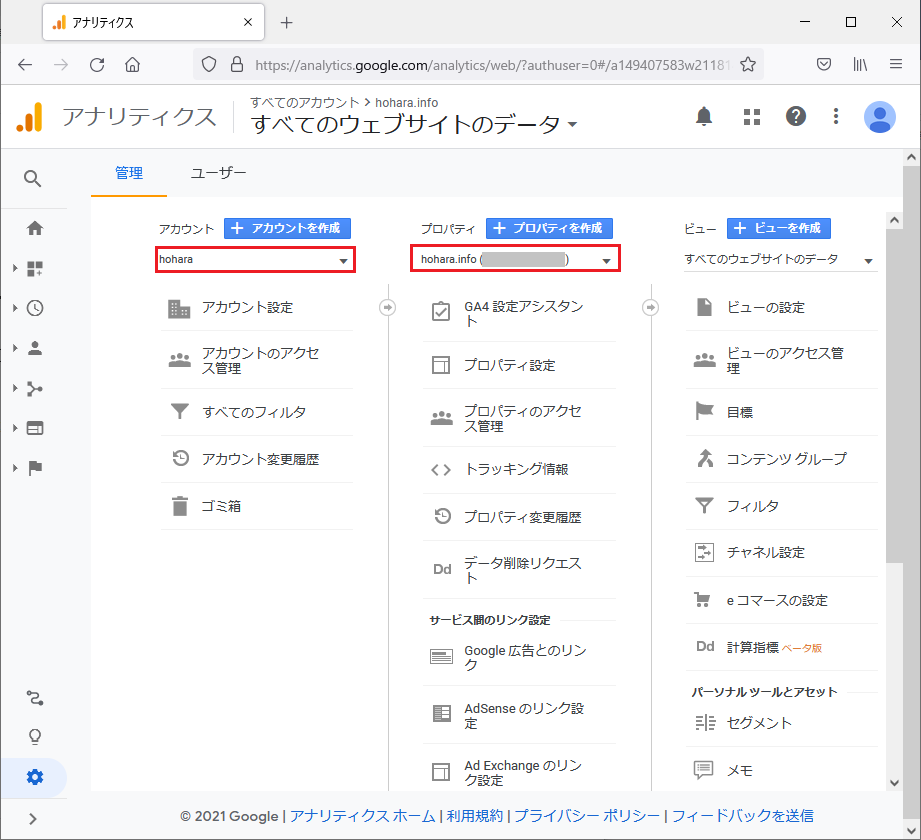The image size is (921, 840).
Task: Click the browser address bar URL
Action: (490, 65)
